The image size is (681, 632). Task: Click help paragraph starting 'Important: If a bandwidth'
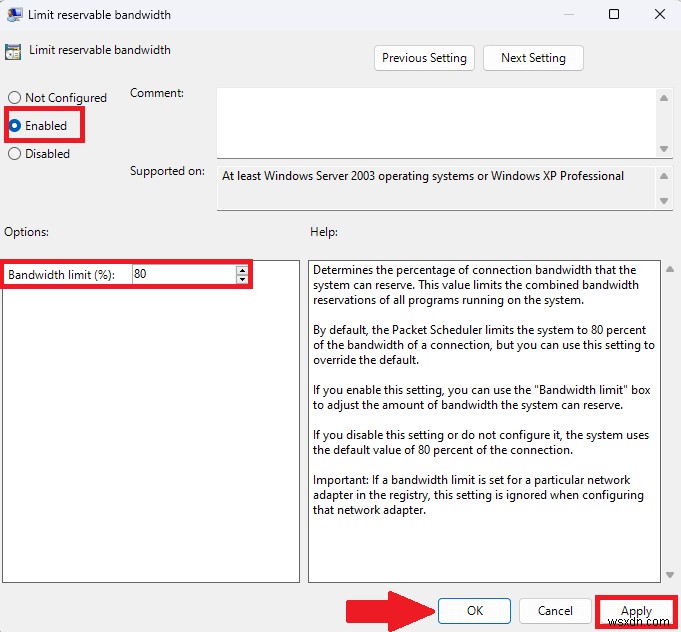[x=478, y=495]
